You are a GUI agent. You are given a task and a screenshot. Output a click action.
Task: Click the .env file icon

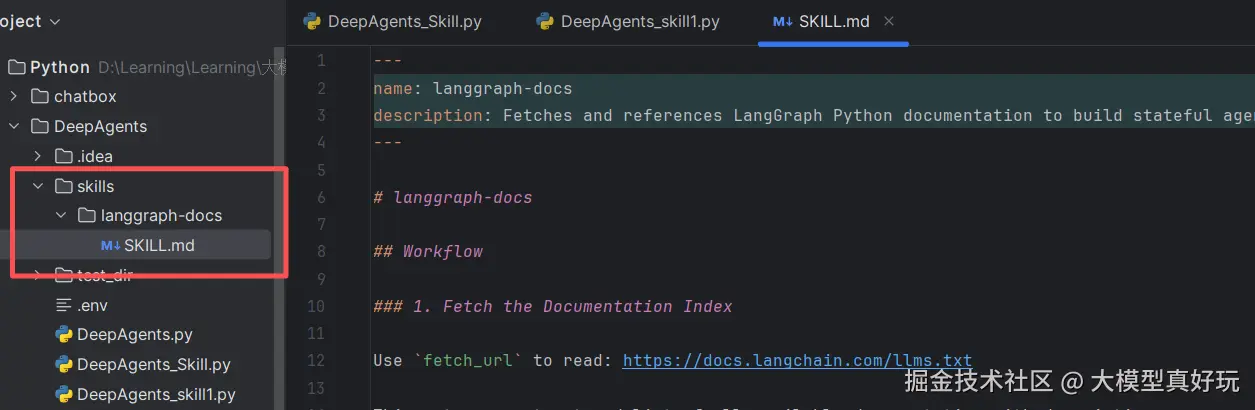point(64,305)
